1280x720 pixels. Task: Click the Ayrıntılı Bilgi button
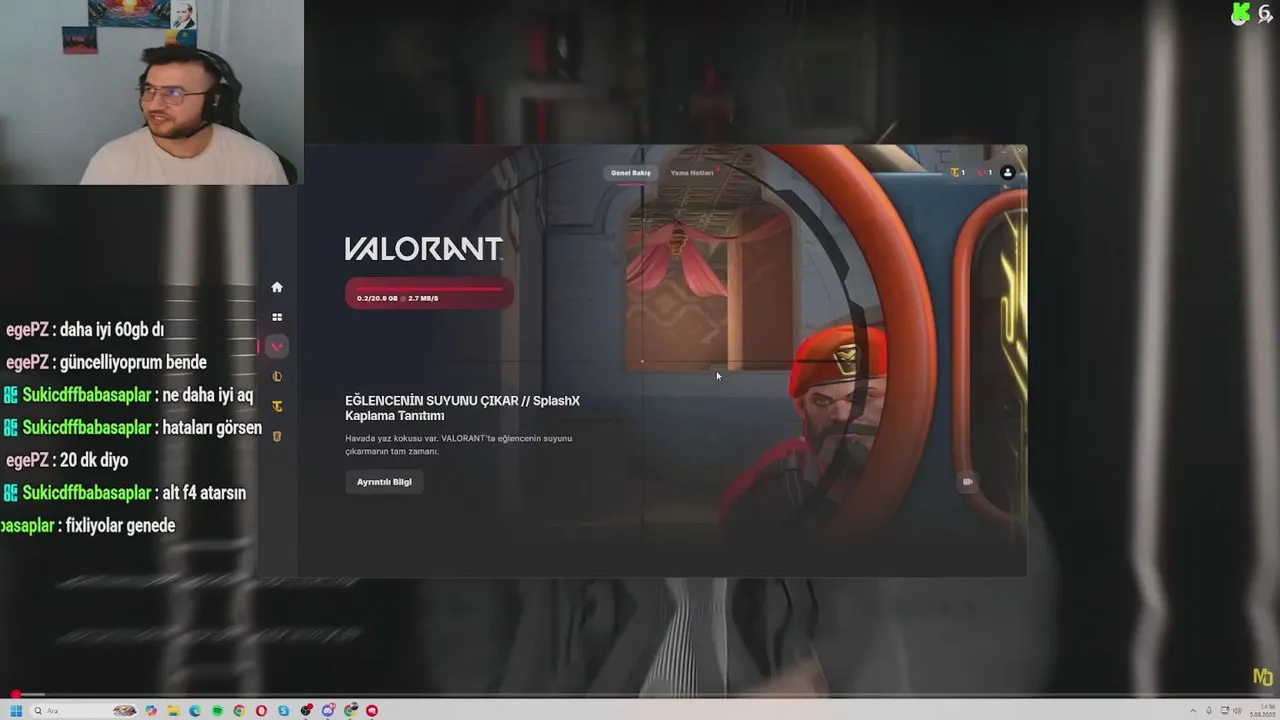(384, 482)
